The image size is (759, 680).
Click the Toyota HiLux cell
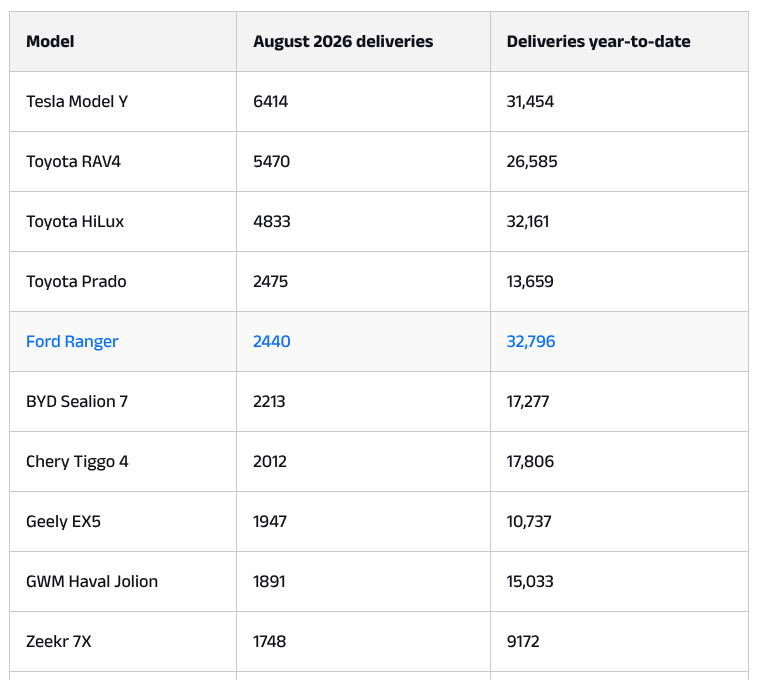pyautogui.click(x=123, y=222)
